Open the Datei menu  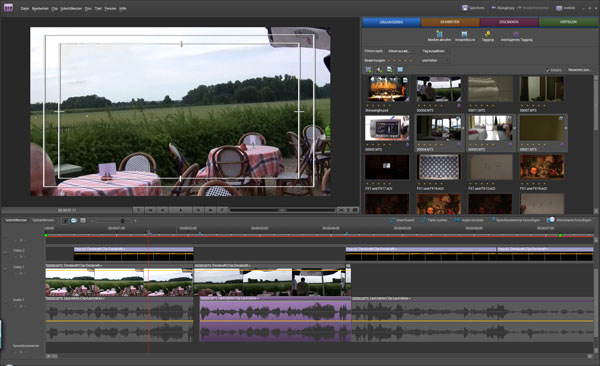[x=24, y=8]
